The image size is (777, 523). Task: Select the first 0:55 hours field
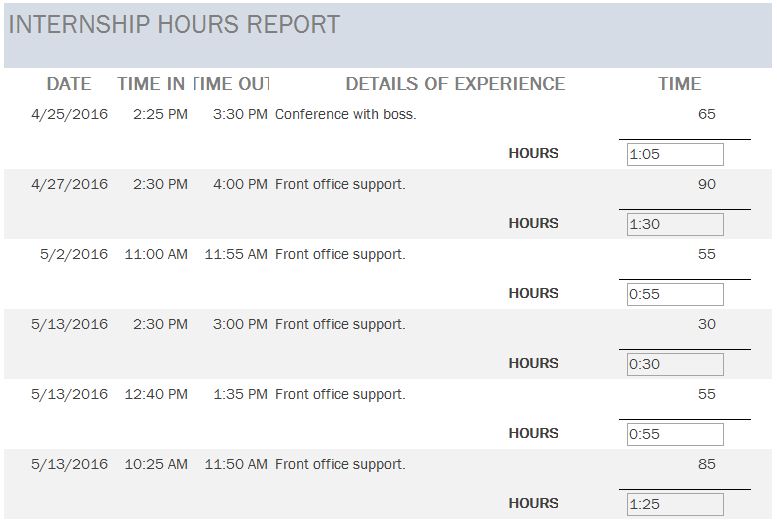(675, 294)
